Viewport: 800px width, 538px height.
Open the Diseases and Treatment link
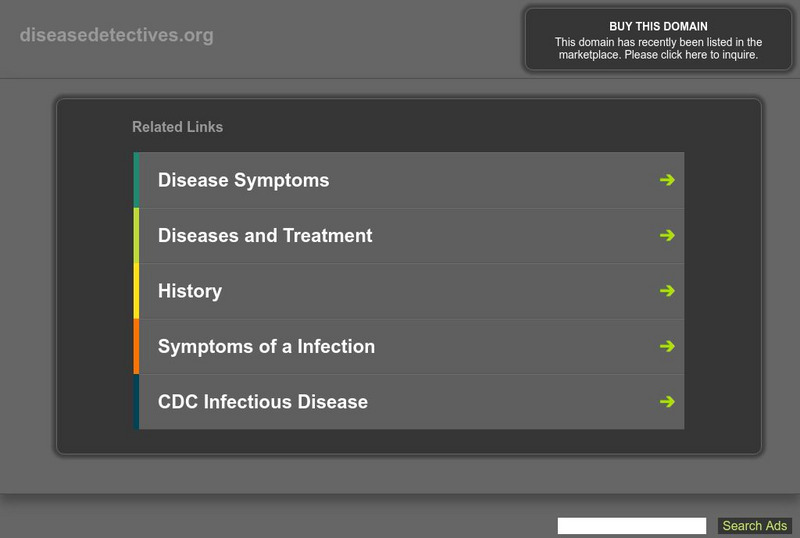point(265,236)
